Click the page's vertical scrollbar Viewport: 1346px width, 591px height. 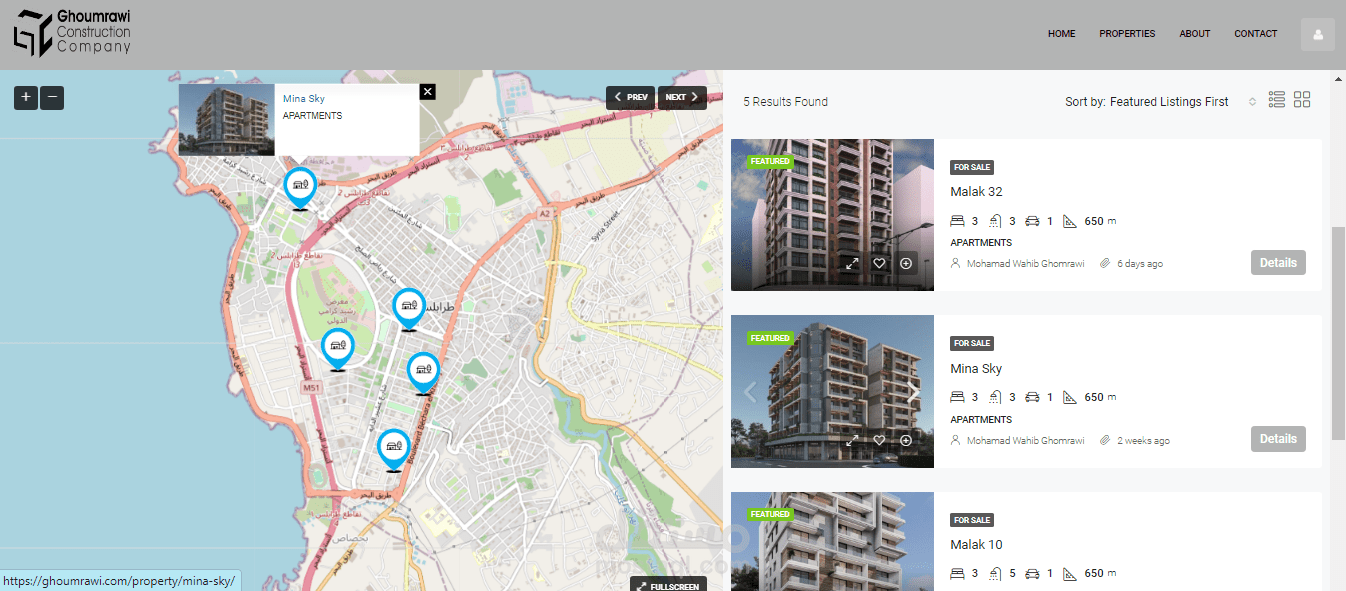(x=1338, y=333)
